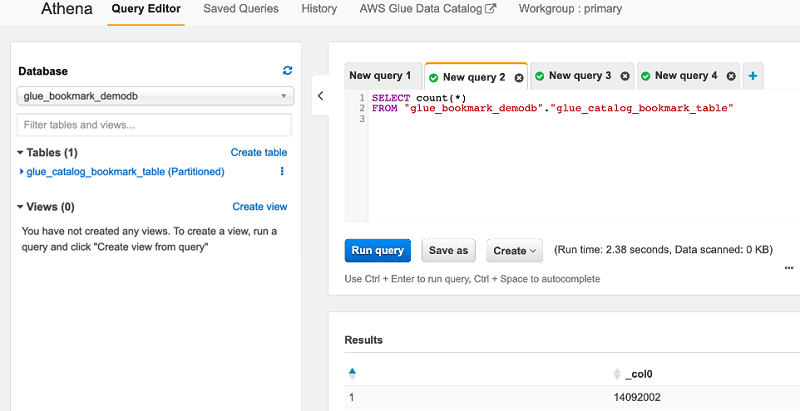The height and width of the screenshot is (411, 800).
Task: Sort results by _col0 column
Action: (617, 374)
